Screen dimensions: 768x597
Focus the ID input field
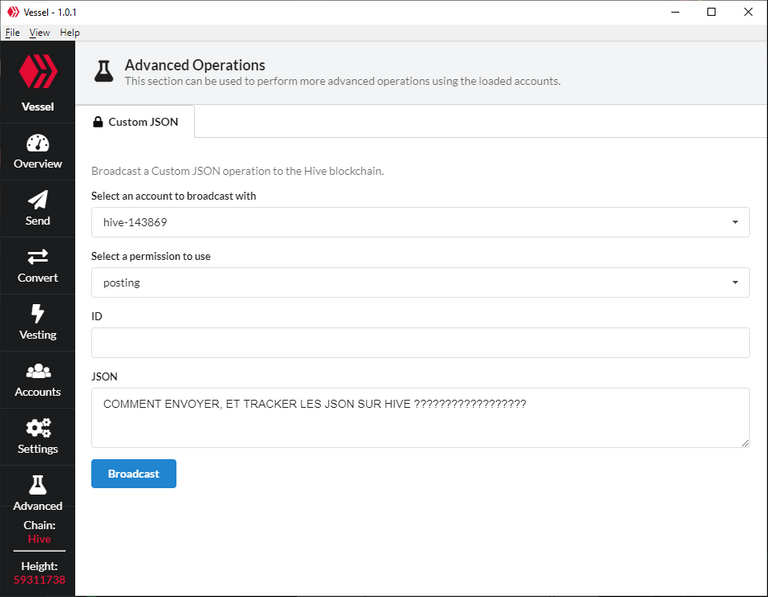point(420,343)
